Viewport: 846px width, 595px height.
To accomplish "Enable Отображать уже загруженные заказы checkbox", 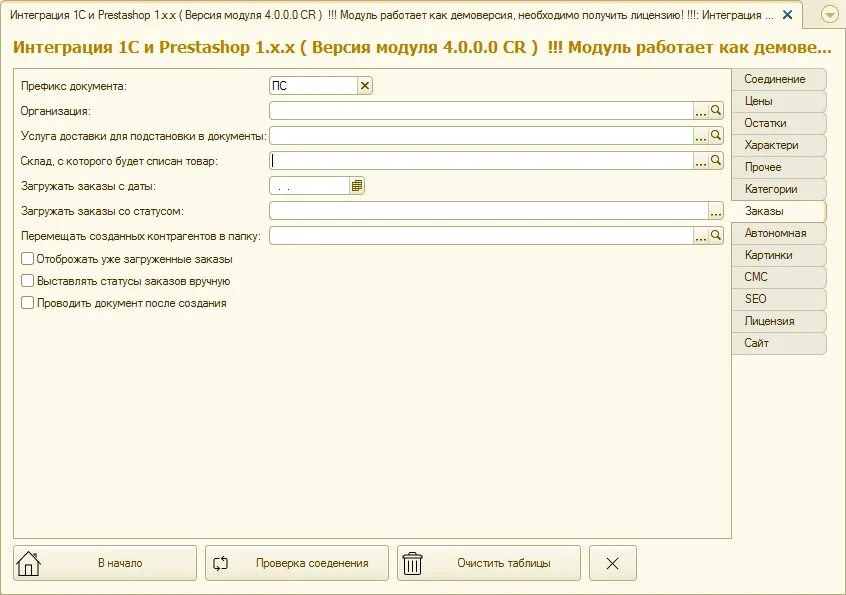I will pyautogui.click(x=28, y=259).
